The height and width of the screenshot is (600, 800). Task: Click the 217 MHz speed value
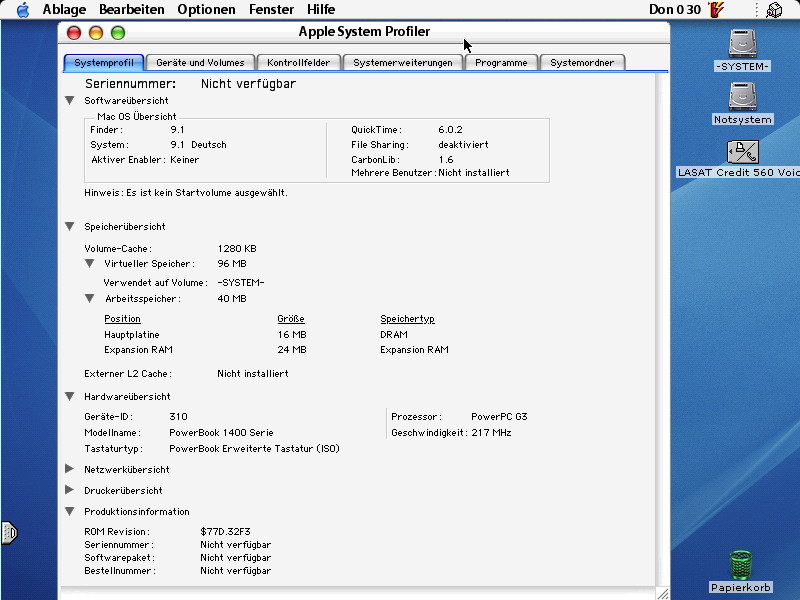[x=491, y=433]
